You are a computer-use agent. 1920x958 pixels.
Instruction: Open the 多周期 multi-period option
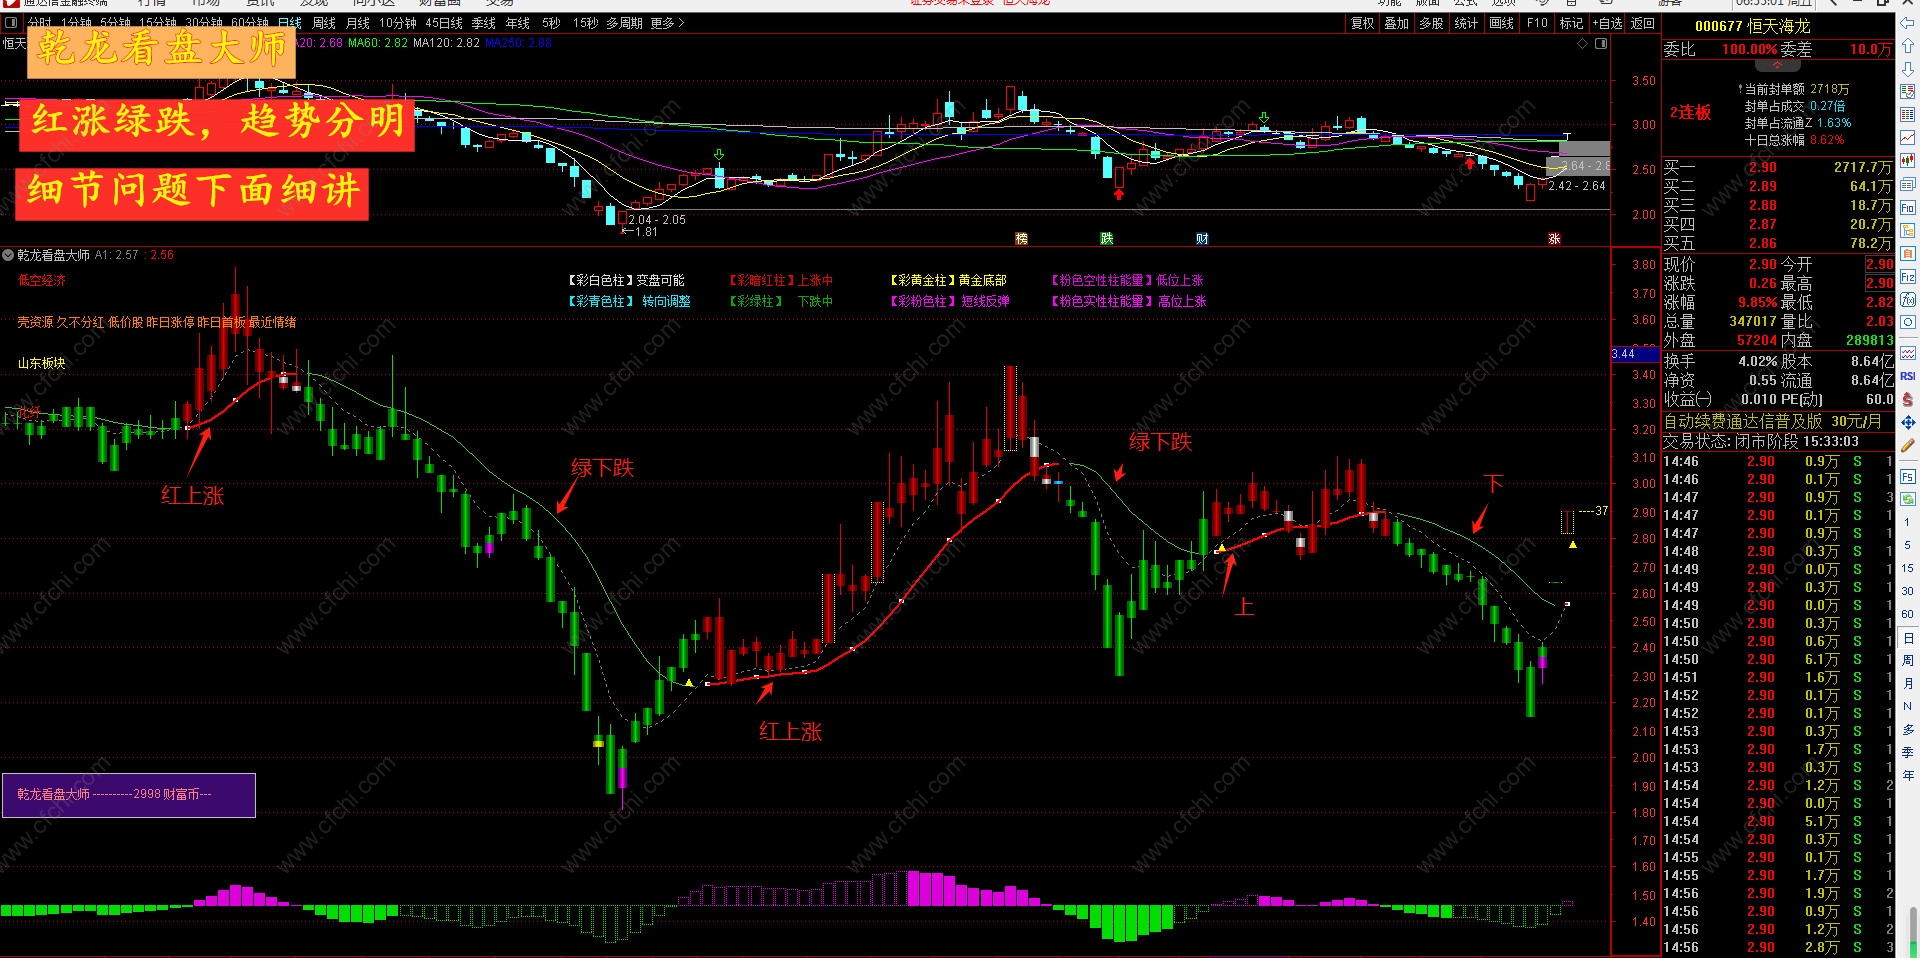click(x=625, y=23)
